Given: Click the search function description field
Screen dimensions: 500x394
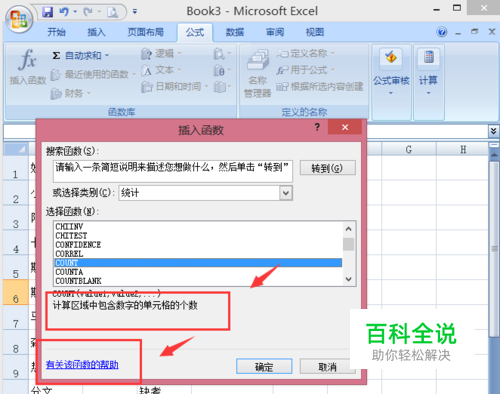Looking at the screenshot, I should (173, 171).
